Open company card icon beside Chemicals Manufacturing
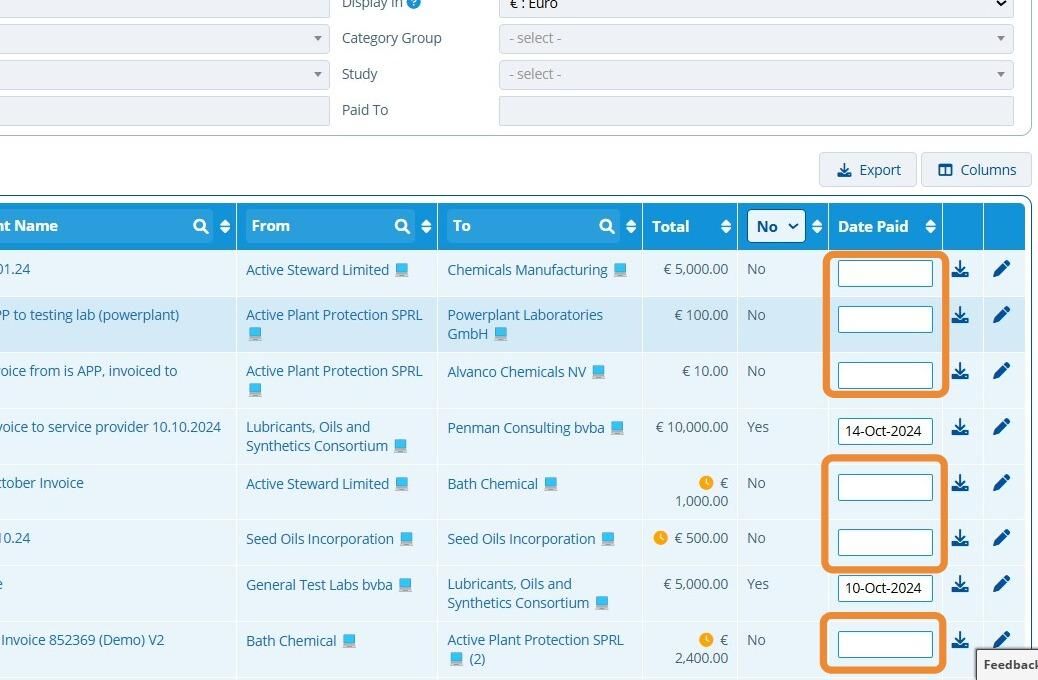The image size is (1038, 680). pos(620,270)
